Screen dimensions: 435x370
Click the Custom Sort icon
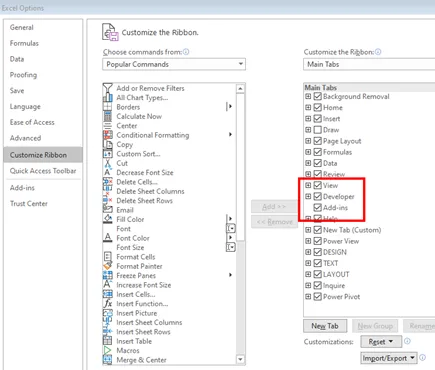(108, 154)
